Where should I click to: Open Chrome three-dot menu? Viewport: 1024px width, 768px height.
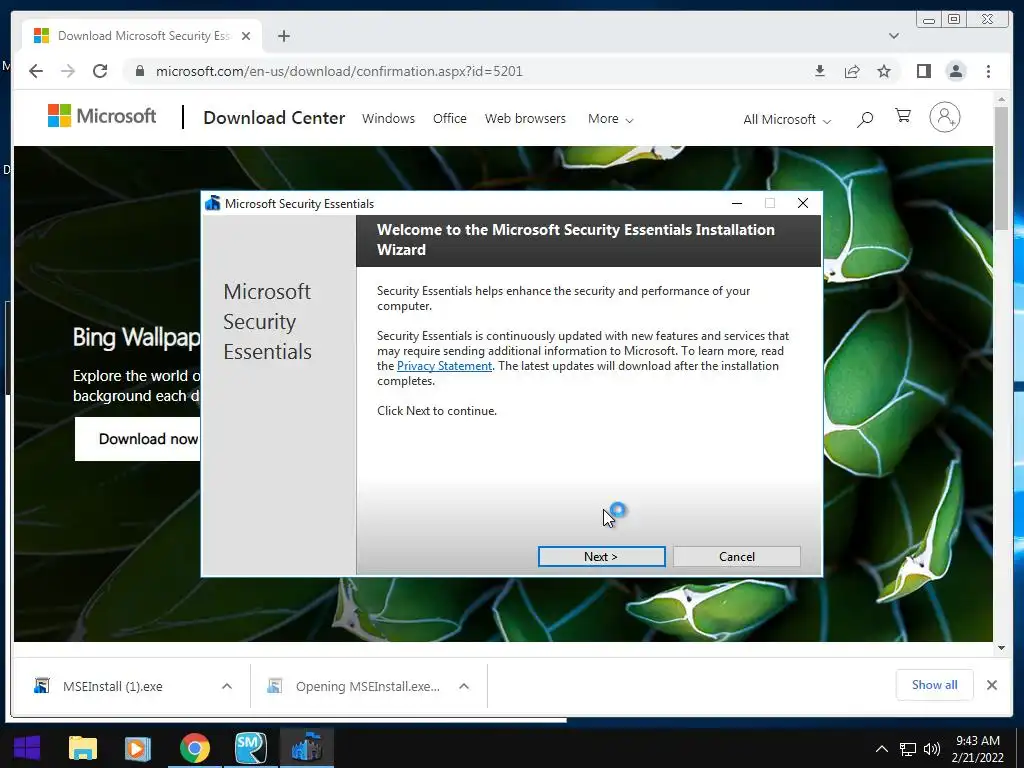pyautogui.click(x=988, y=71)
